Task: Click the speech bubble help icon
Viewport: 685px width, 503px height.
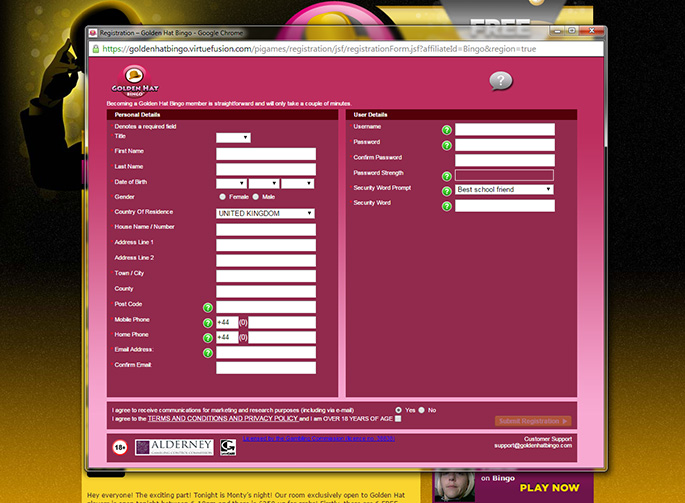Action: point(501,81)
